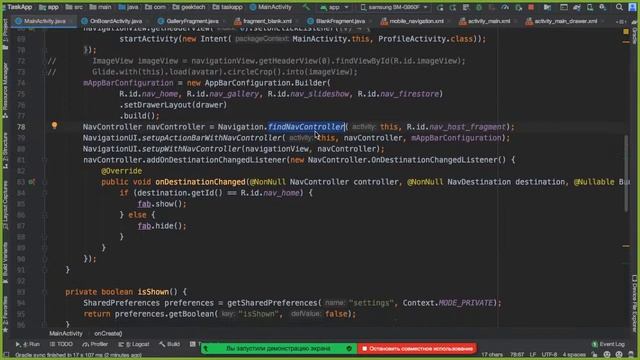The width and height of the screenshot is (640, 360).
Task: Click the Profile app gauge icon
Action: coord(505,7)
